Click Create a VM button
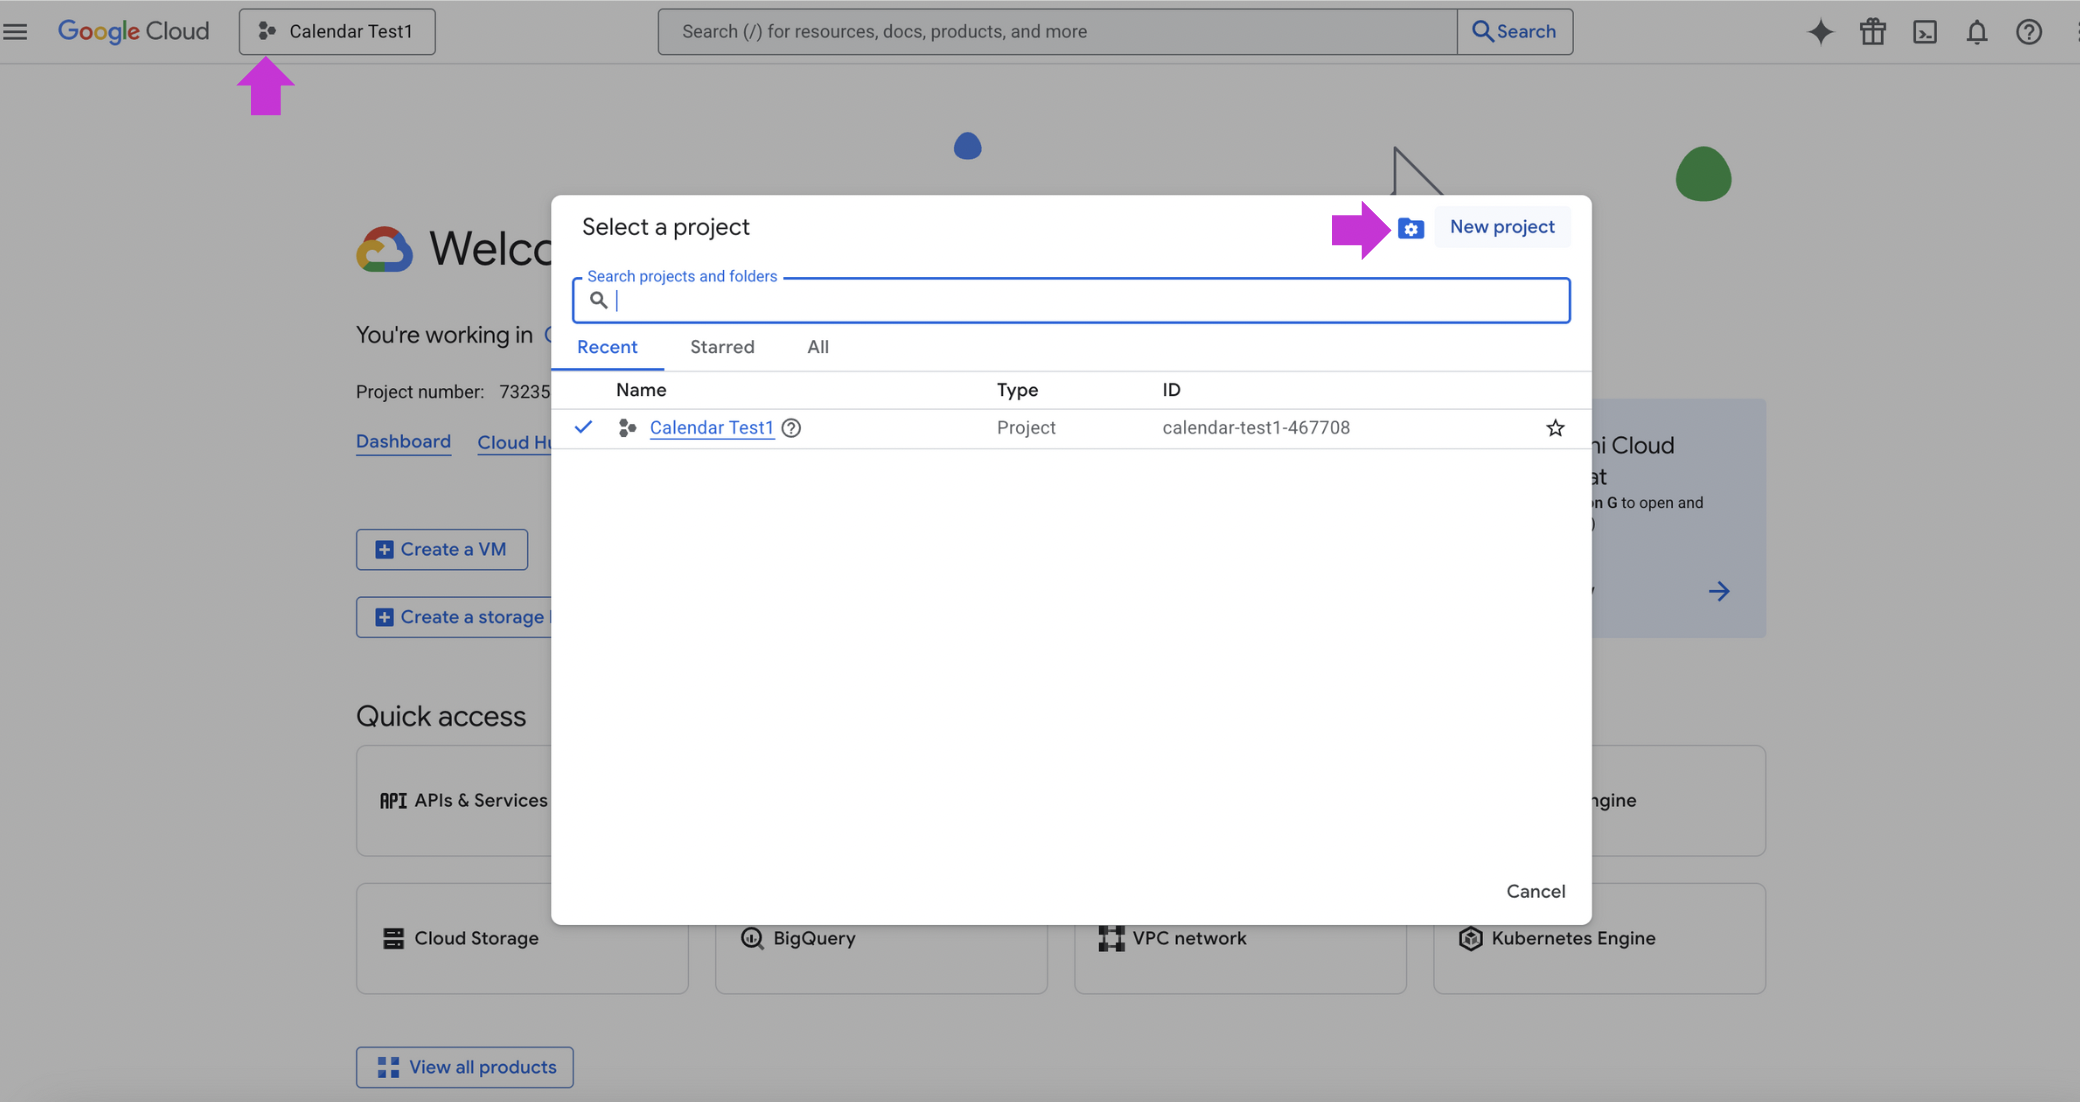This screenshot has width=2080, height=1102. pyautogui.click(x=441, y=549)
